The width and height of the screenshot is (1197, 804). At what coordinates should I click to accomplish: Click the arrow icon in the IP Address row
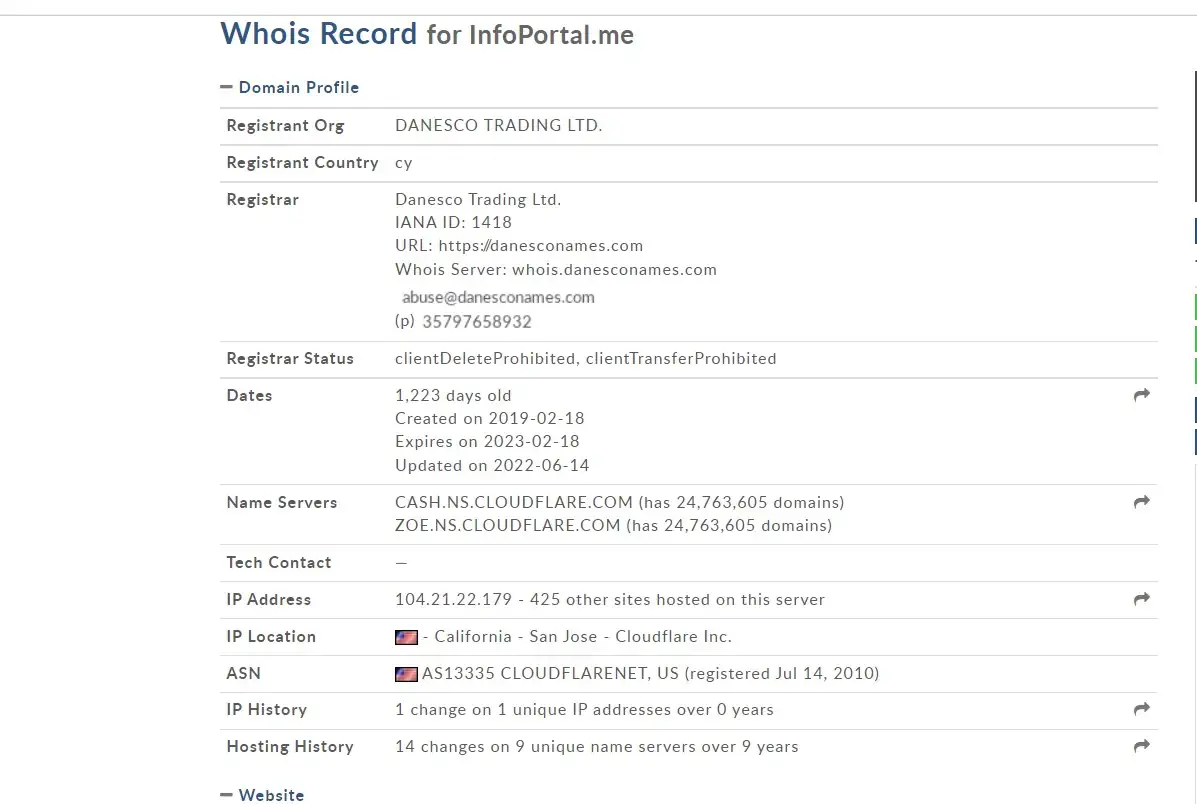1141,599
